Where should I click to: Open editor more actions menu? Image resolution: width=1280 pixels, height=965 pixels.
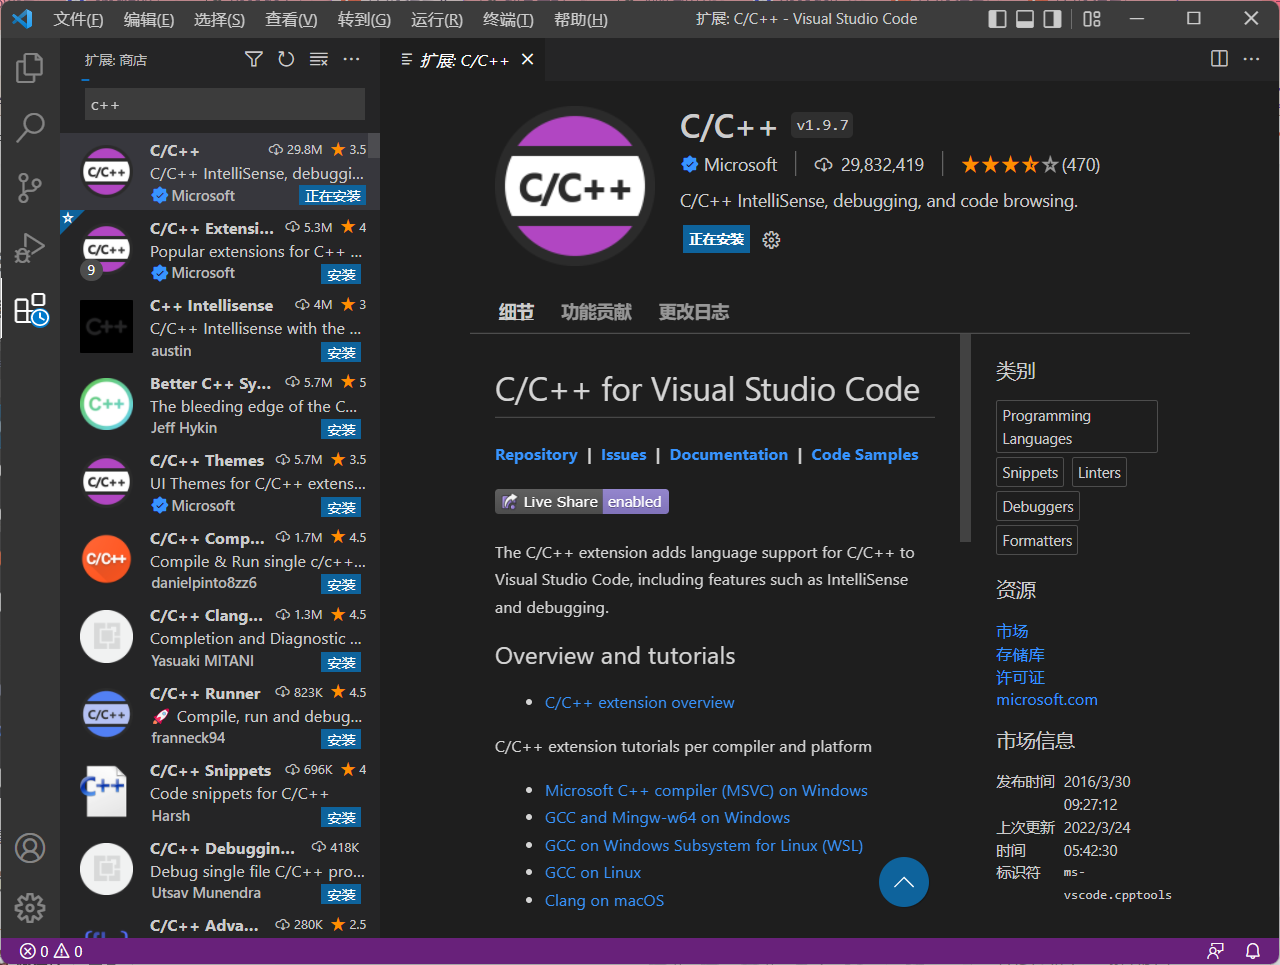[1251, 59]
